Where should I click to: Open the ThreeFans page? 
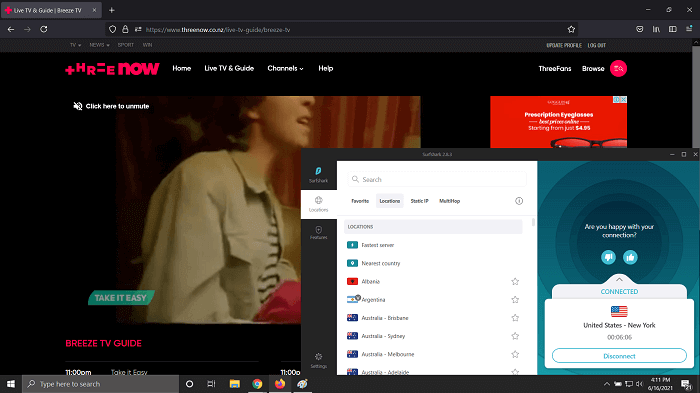click(x=555, y=69)
